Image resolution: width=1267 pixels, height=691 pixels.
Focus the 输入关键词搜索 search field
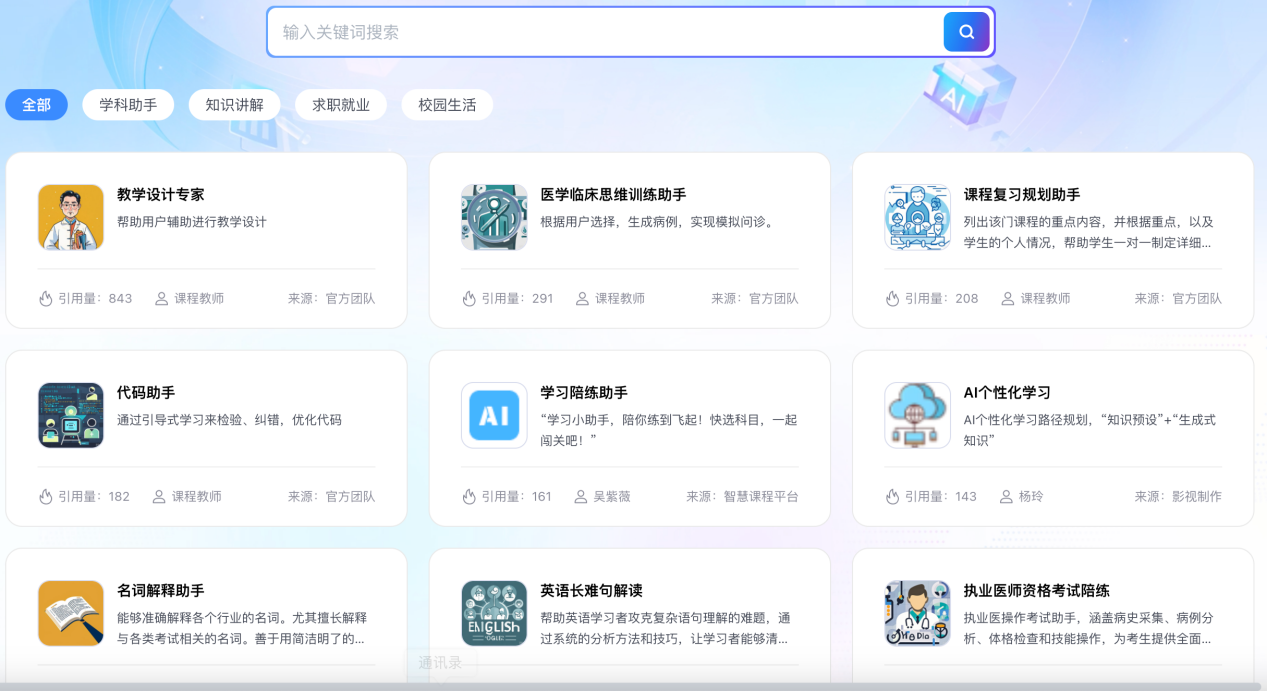coord(600,32)
